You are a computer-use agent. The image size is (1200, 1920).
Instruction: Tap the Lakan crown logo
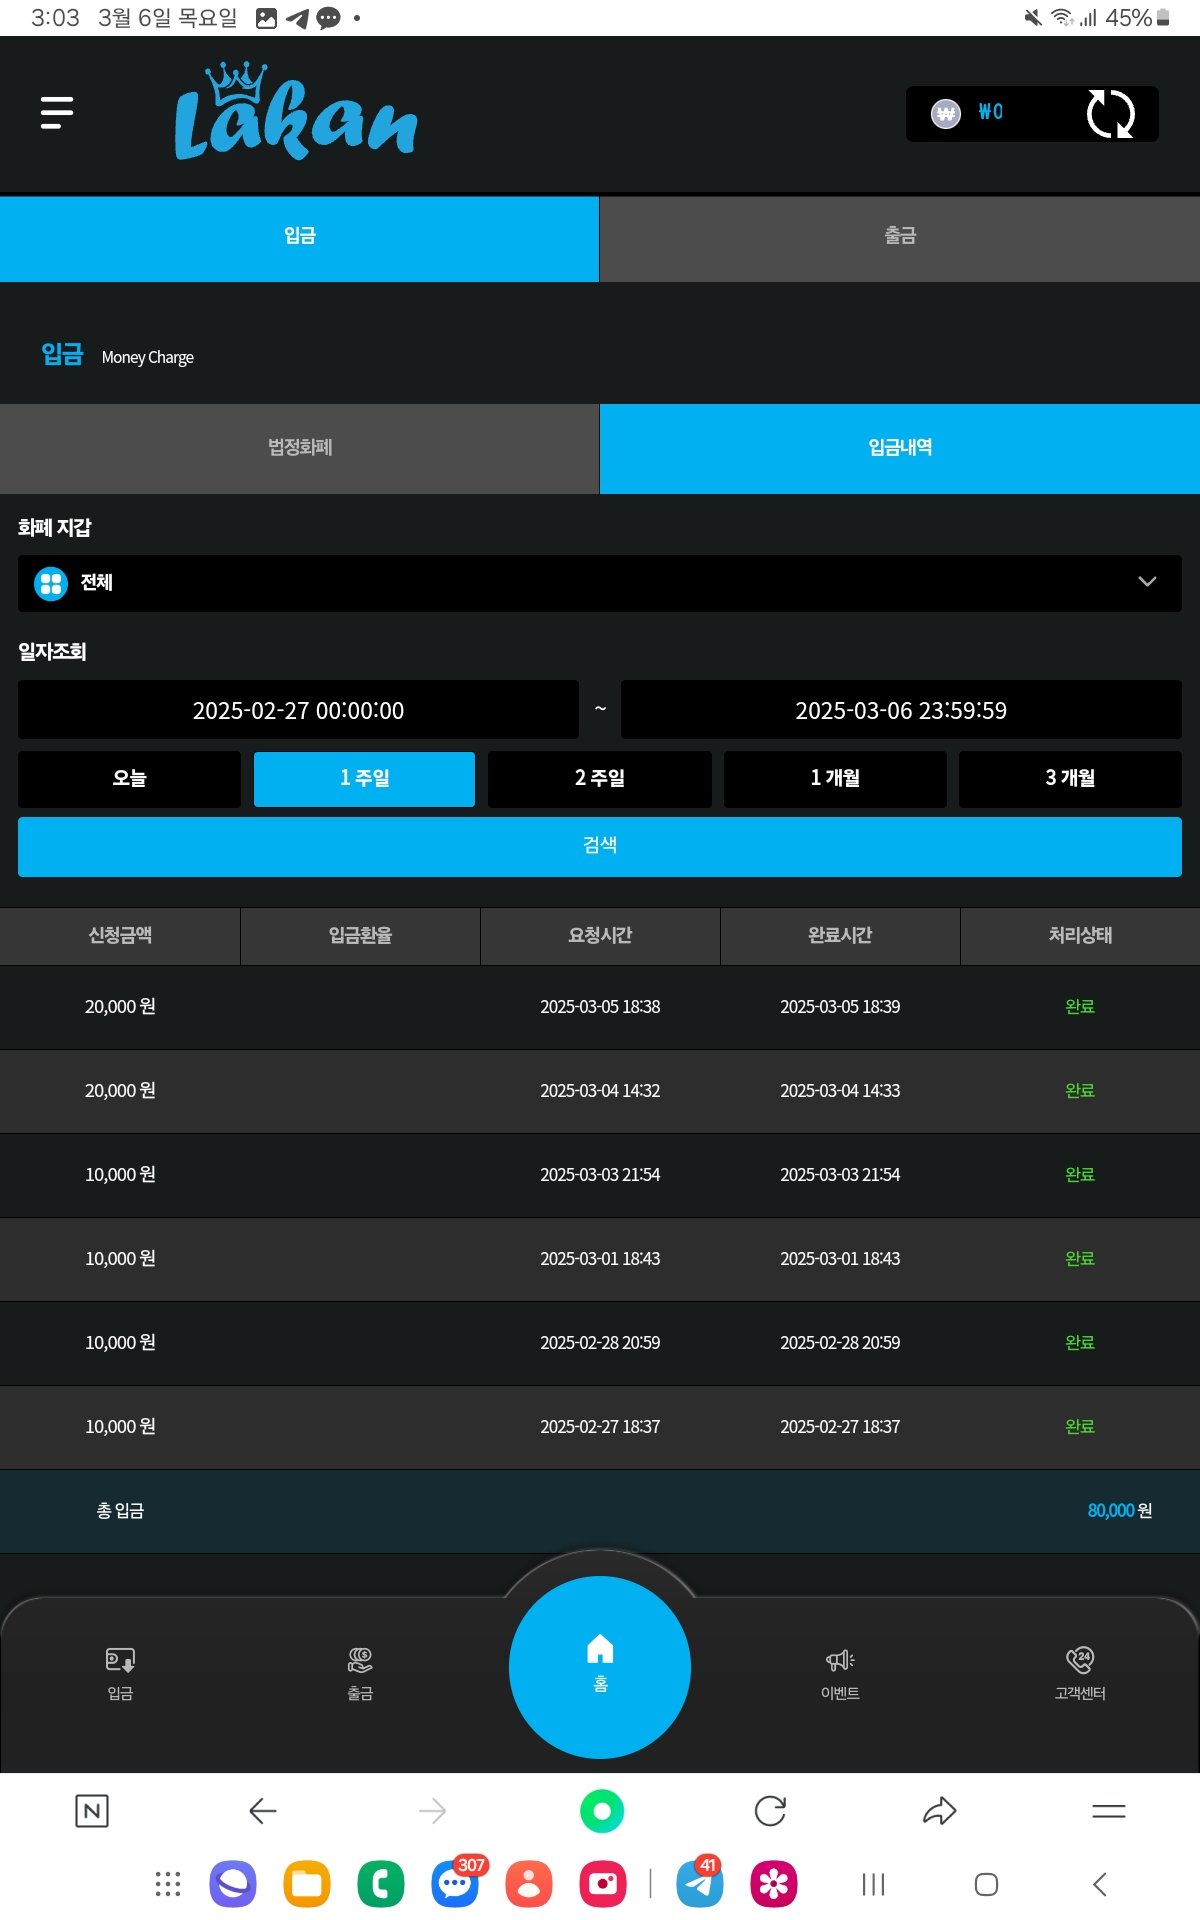tap(296, 113)
